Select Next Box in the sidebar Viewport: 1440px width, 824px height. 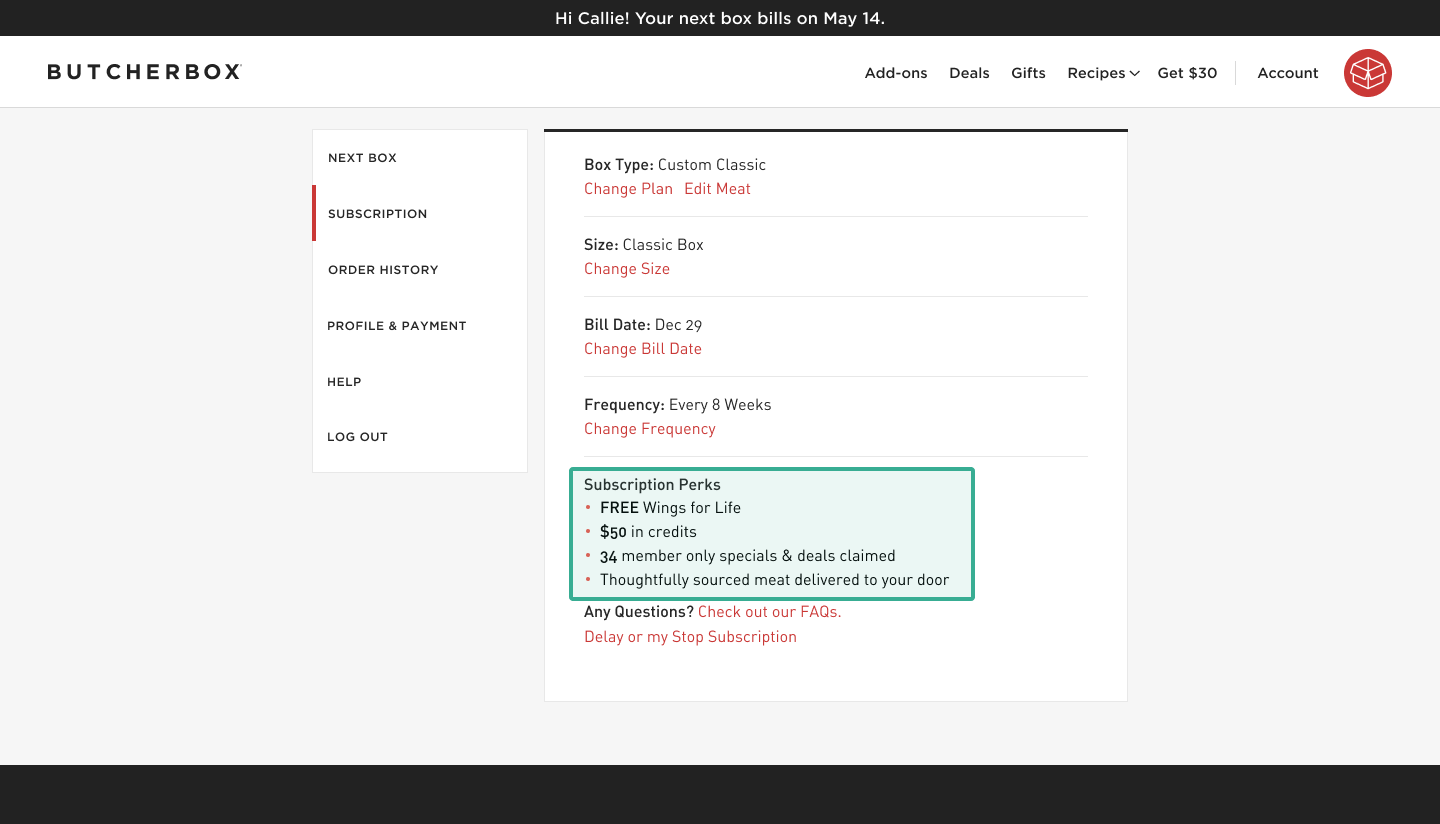click(420, 158)
